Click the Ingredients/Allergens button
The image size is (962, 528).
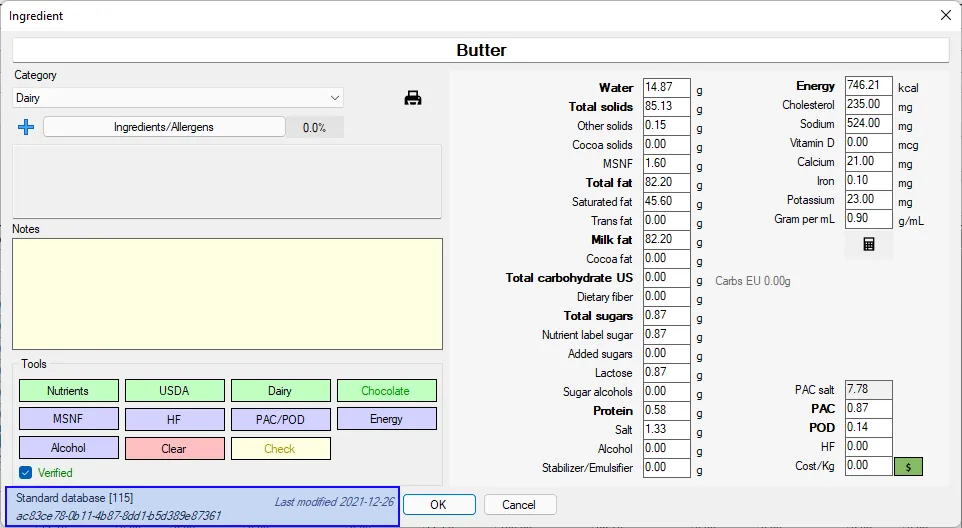click(164, 127)
